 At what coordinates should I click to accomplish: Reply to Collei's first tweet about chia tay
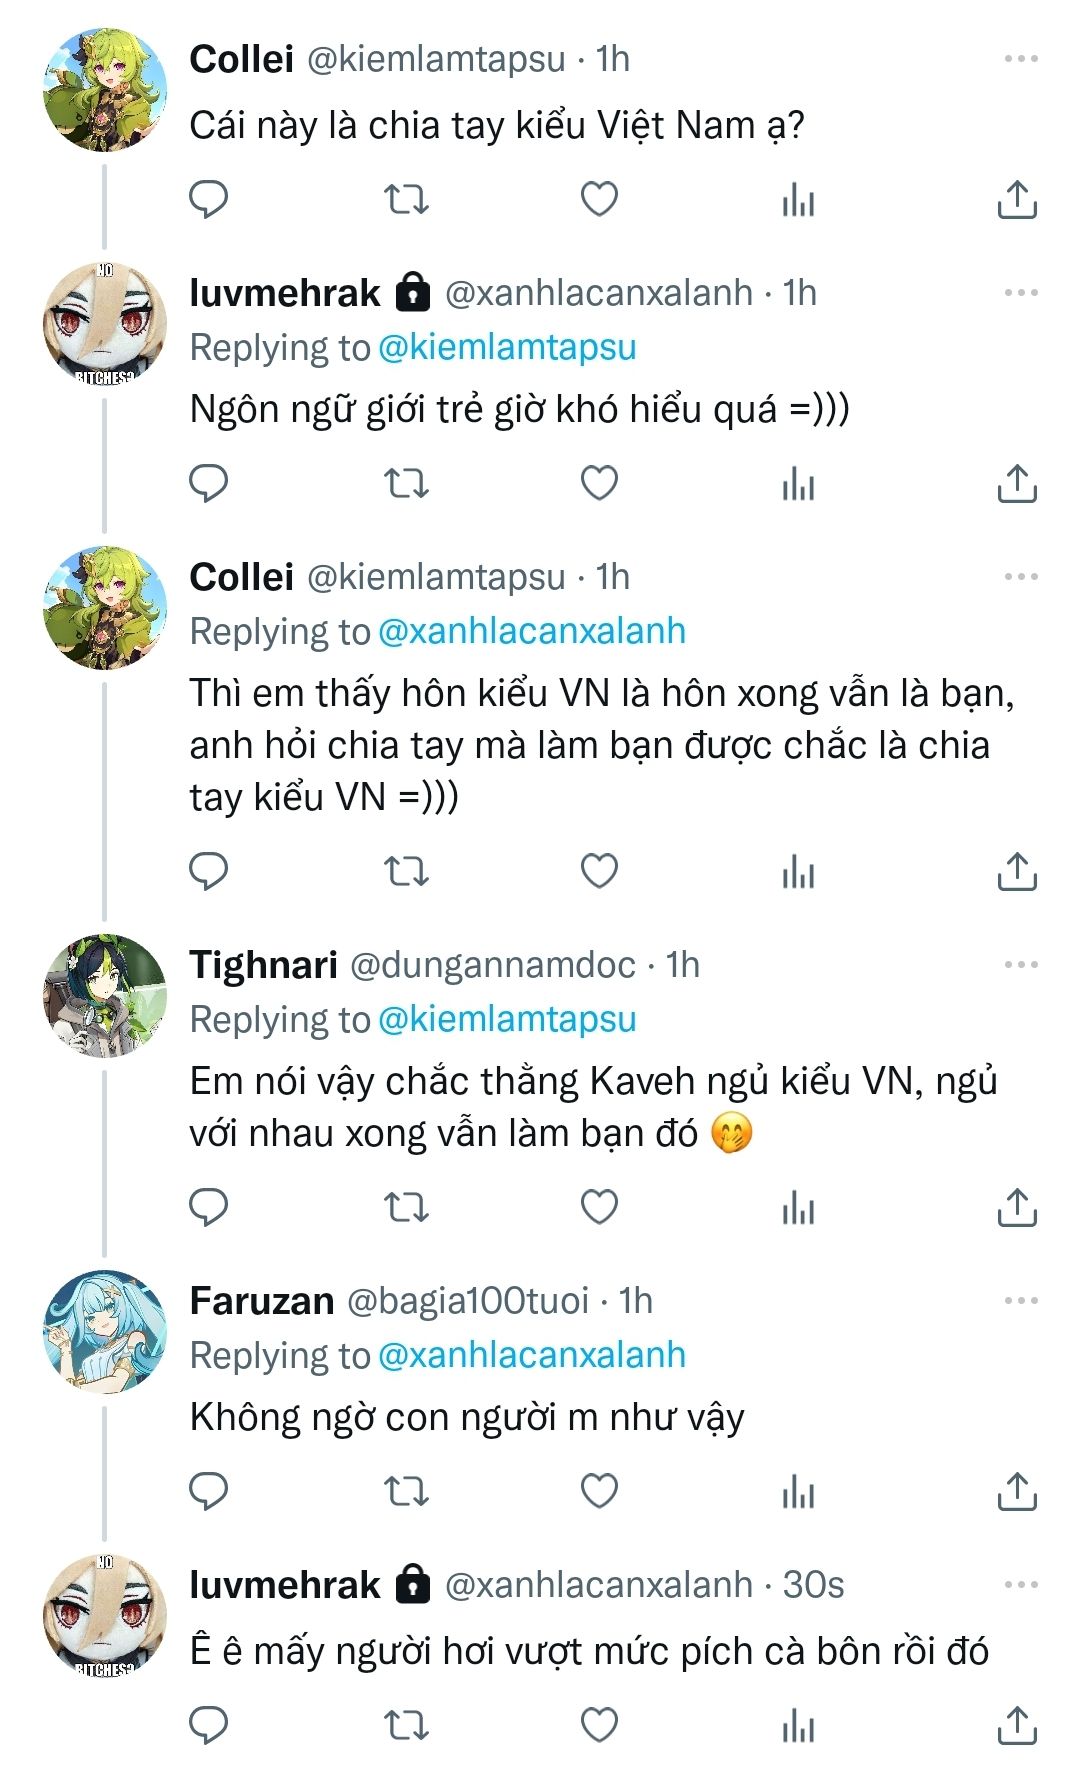coord(209,200)
